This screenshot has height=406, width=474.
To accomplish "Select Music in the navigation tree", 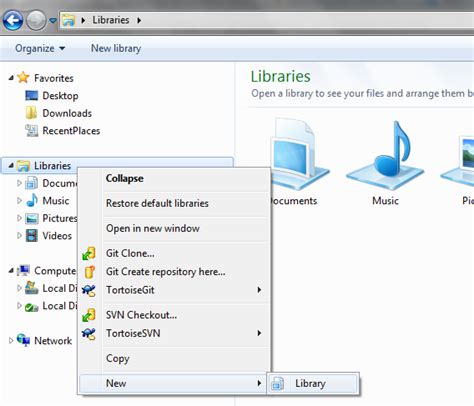I will 56,201.
